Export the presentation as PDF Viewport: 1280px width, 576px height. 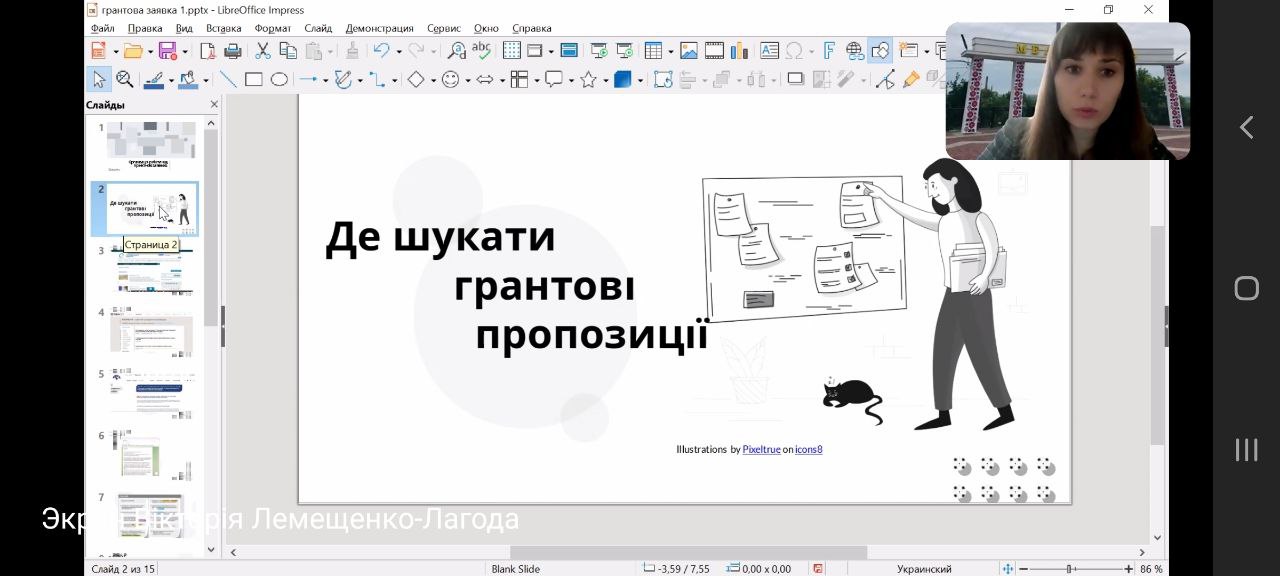click(208, 51)
